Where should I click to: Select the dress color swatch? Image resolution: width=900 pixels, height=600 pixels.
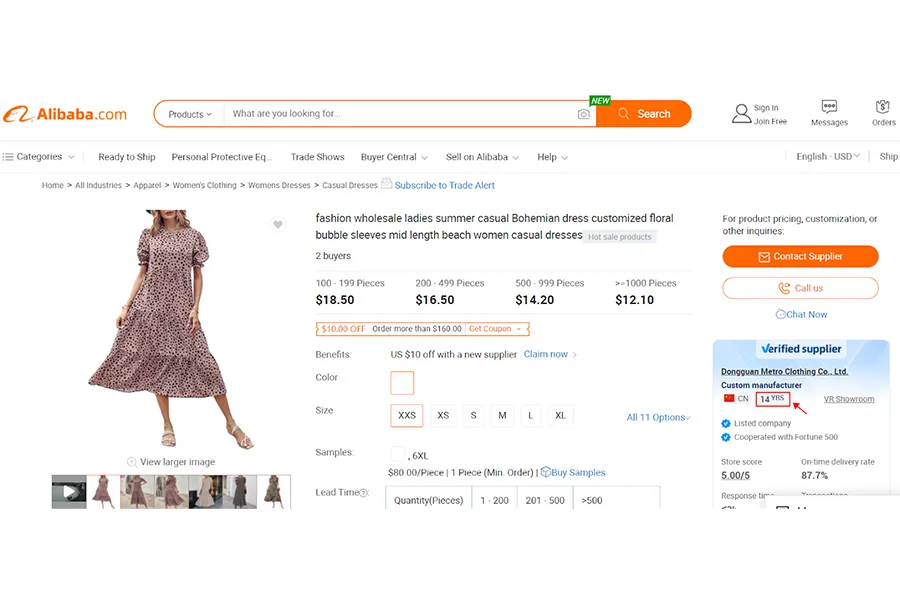tap(402, 383)
